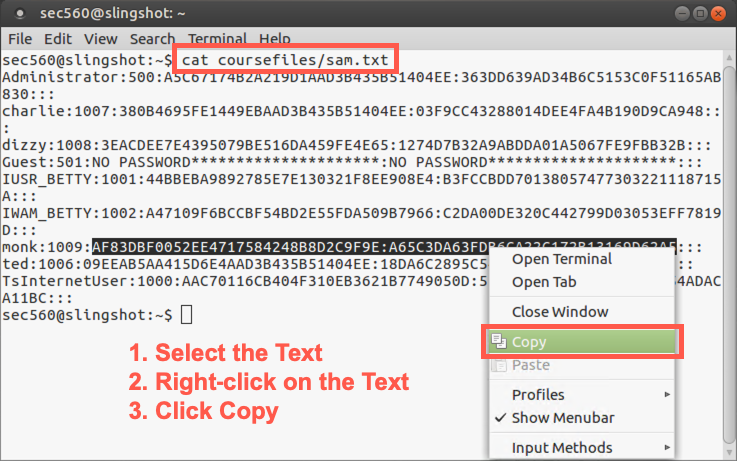
Task: Choose Copy in the context menu
Action: [582, 342]
